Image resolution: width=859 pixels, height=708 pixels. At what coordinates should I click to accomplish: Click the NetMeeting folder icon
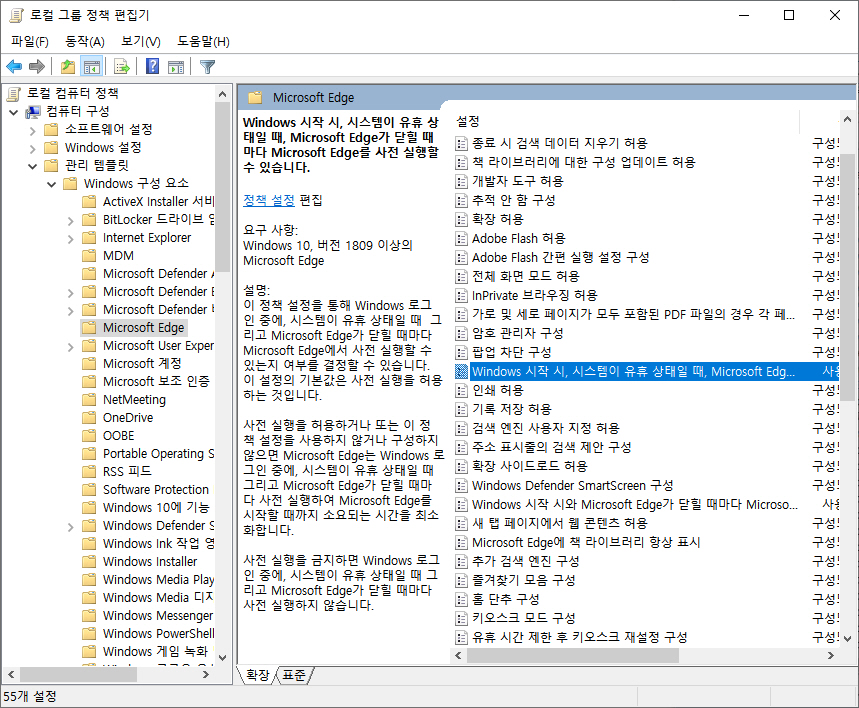click(x=89, y=399)
